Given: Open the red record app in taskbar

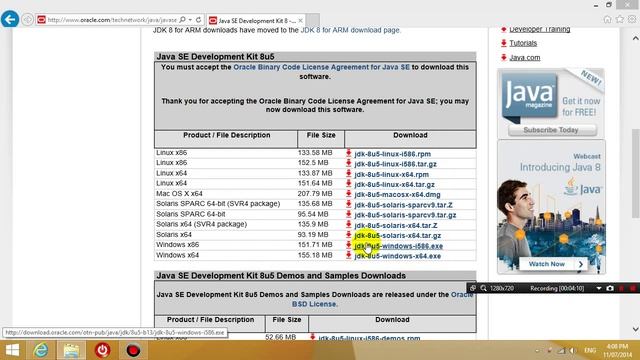Looking at the screenshot, I should pyautogui.click(x=133, y=350).
